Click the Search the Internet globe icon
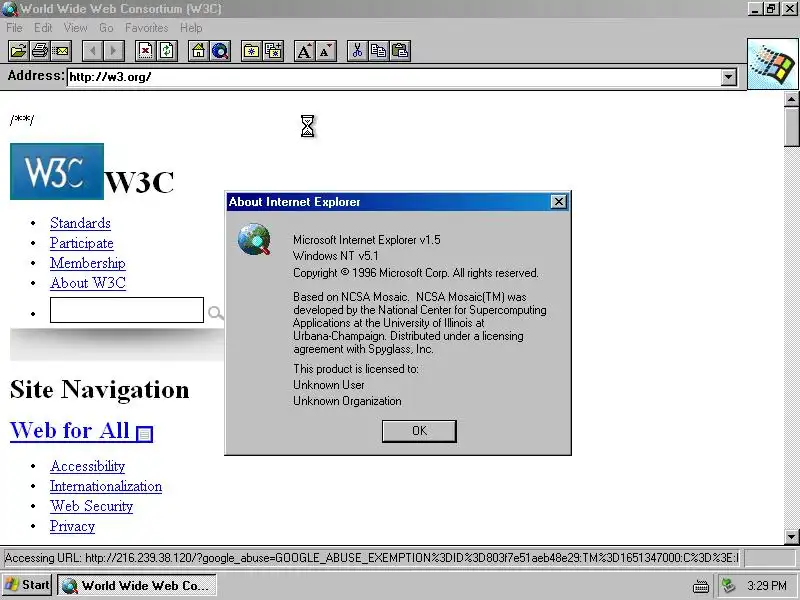Screen dimensions: 800x600 220,51
